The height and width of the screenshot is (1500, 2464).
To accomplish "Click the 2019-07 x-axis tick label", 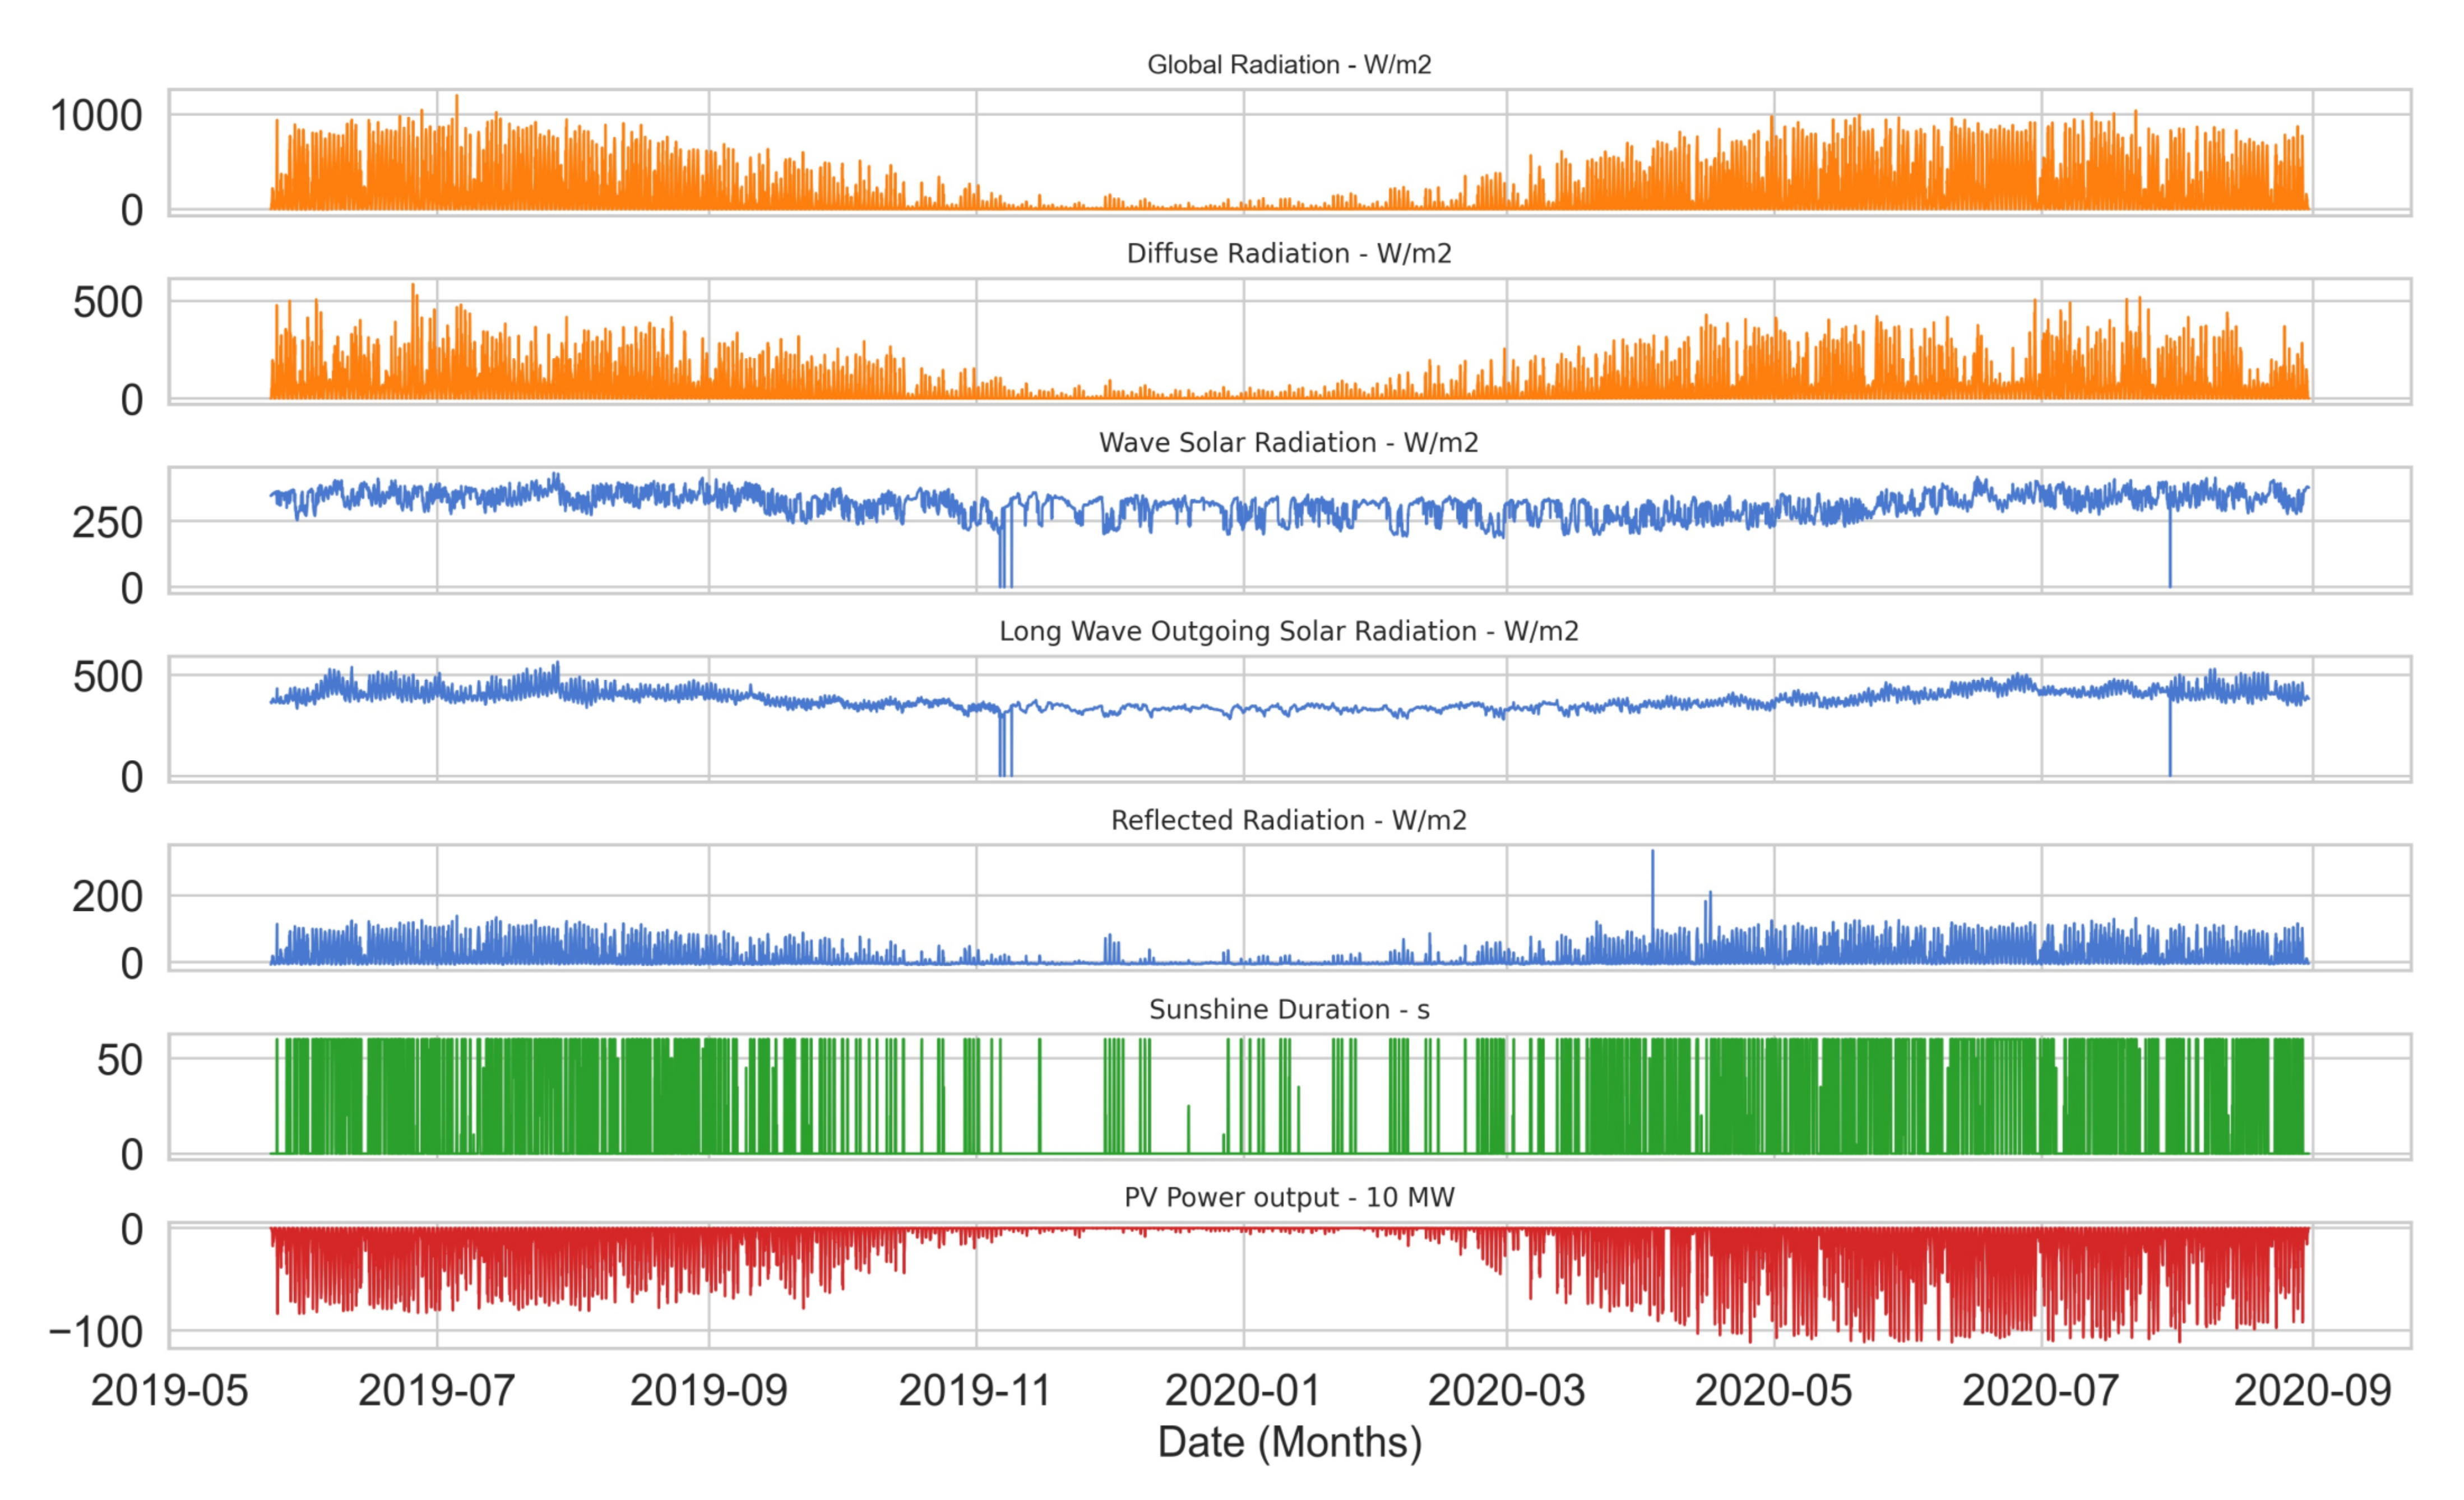I will (x=436, y=1391).
